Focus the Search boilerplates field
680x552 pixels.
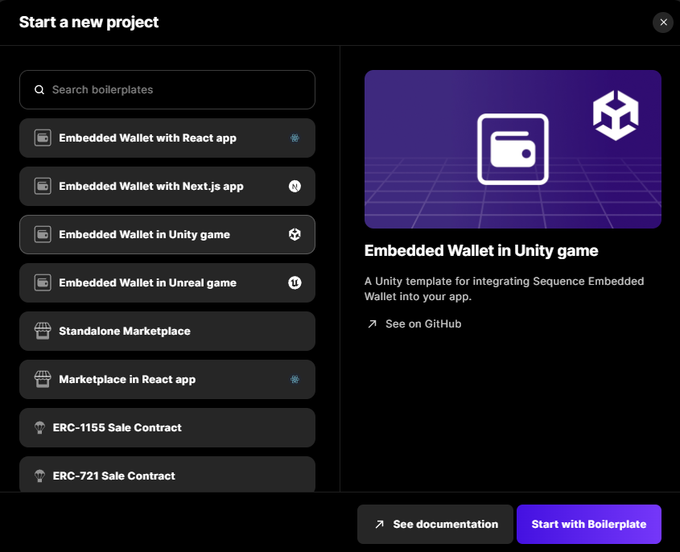click(x=167, y=90)
